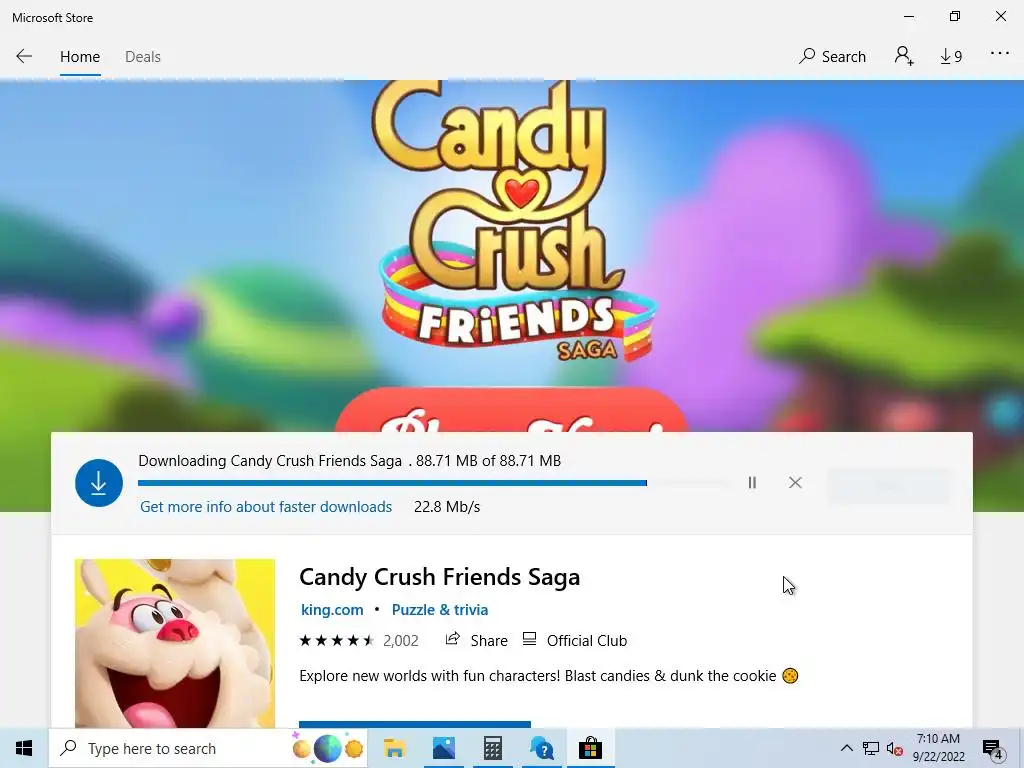
Task: Click the network status tray icon
Action: click(871, 748)
